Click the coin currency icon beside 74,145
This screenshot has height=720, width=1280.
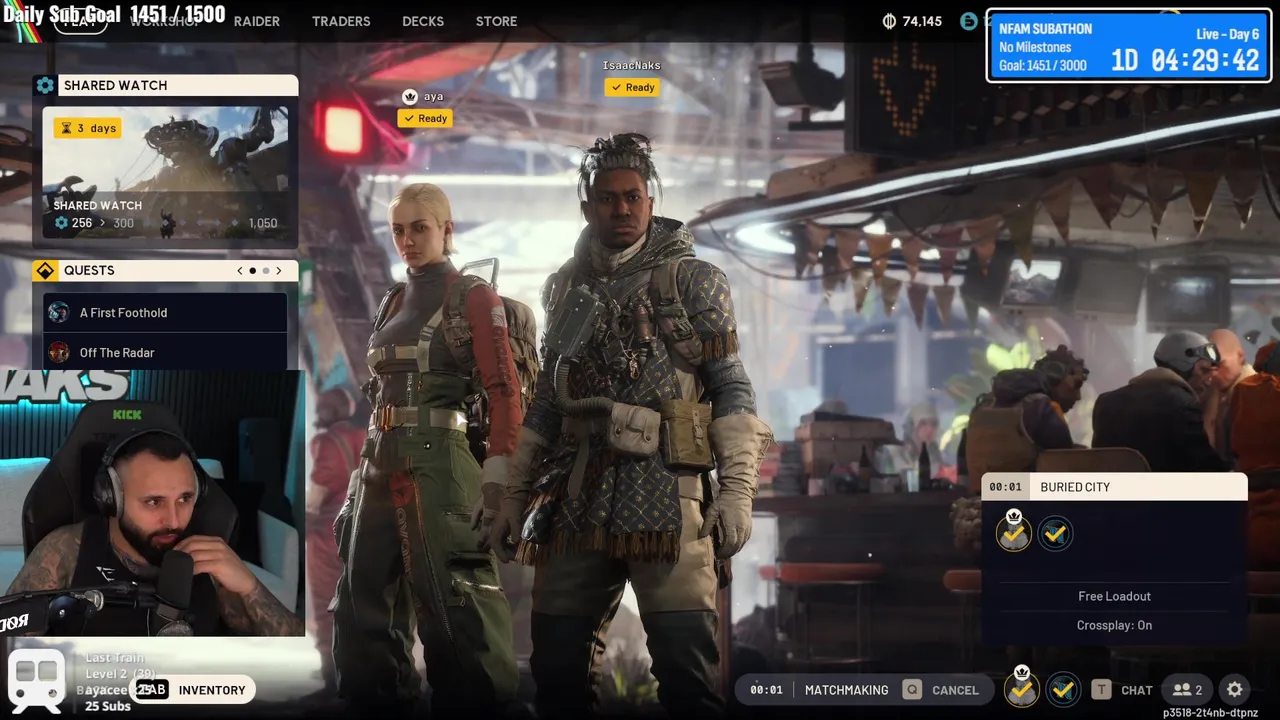[x=890, y=21]
